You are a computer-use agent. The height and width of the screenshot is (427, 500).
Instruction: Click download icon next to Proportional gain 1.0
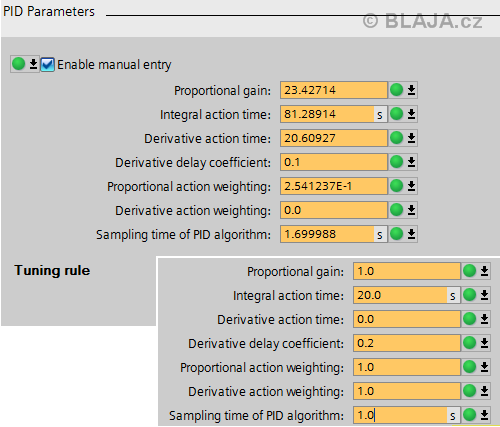tap(484, 271)
